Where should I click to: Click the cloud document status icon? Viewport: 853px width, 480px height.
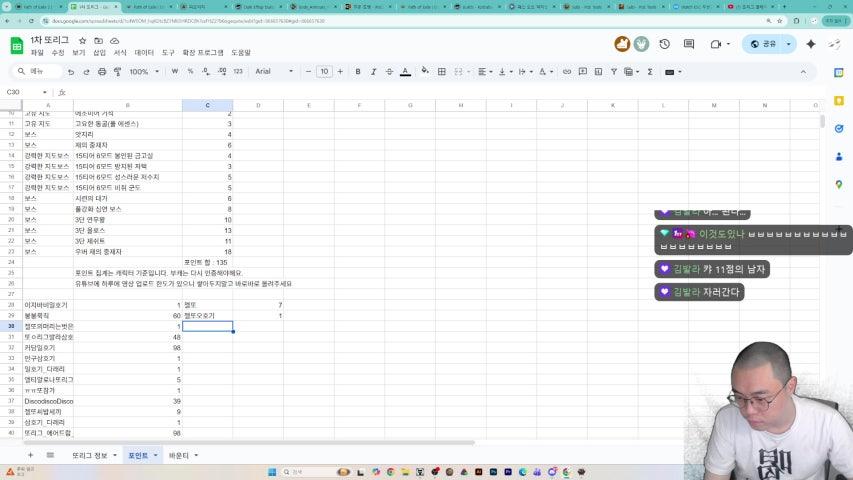tap(114, 41)
